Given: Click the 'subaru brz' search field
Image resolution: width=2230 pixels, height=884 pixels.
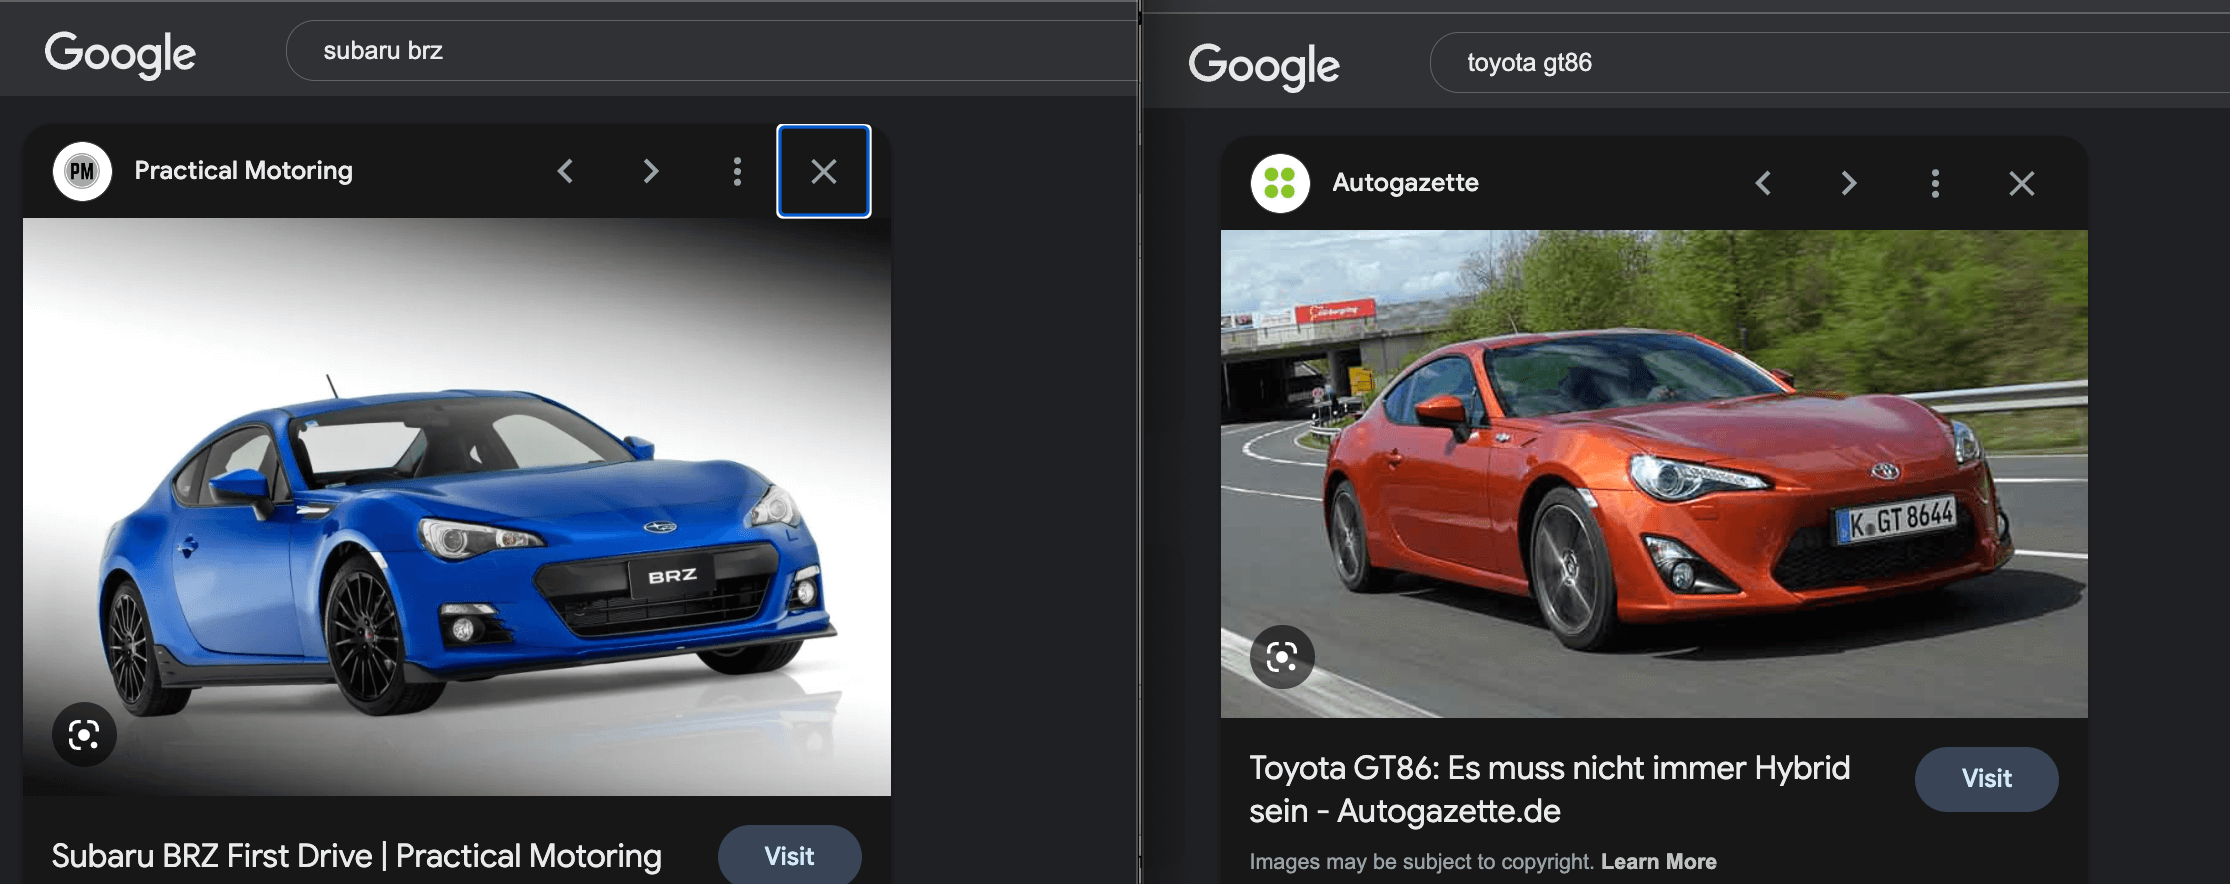Looking at the screenshot, I should click(712, 51).
